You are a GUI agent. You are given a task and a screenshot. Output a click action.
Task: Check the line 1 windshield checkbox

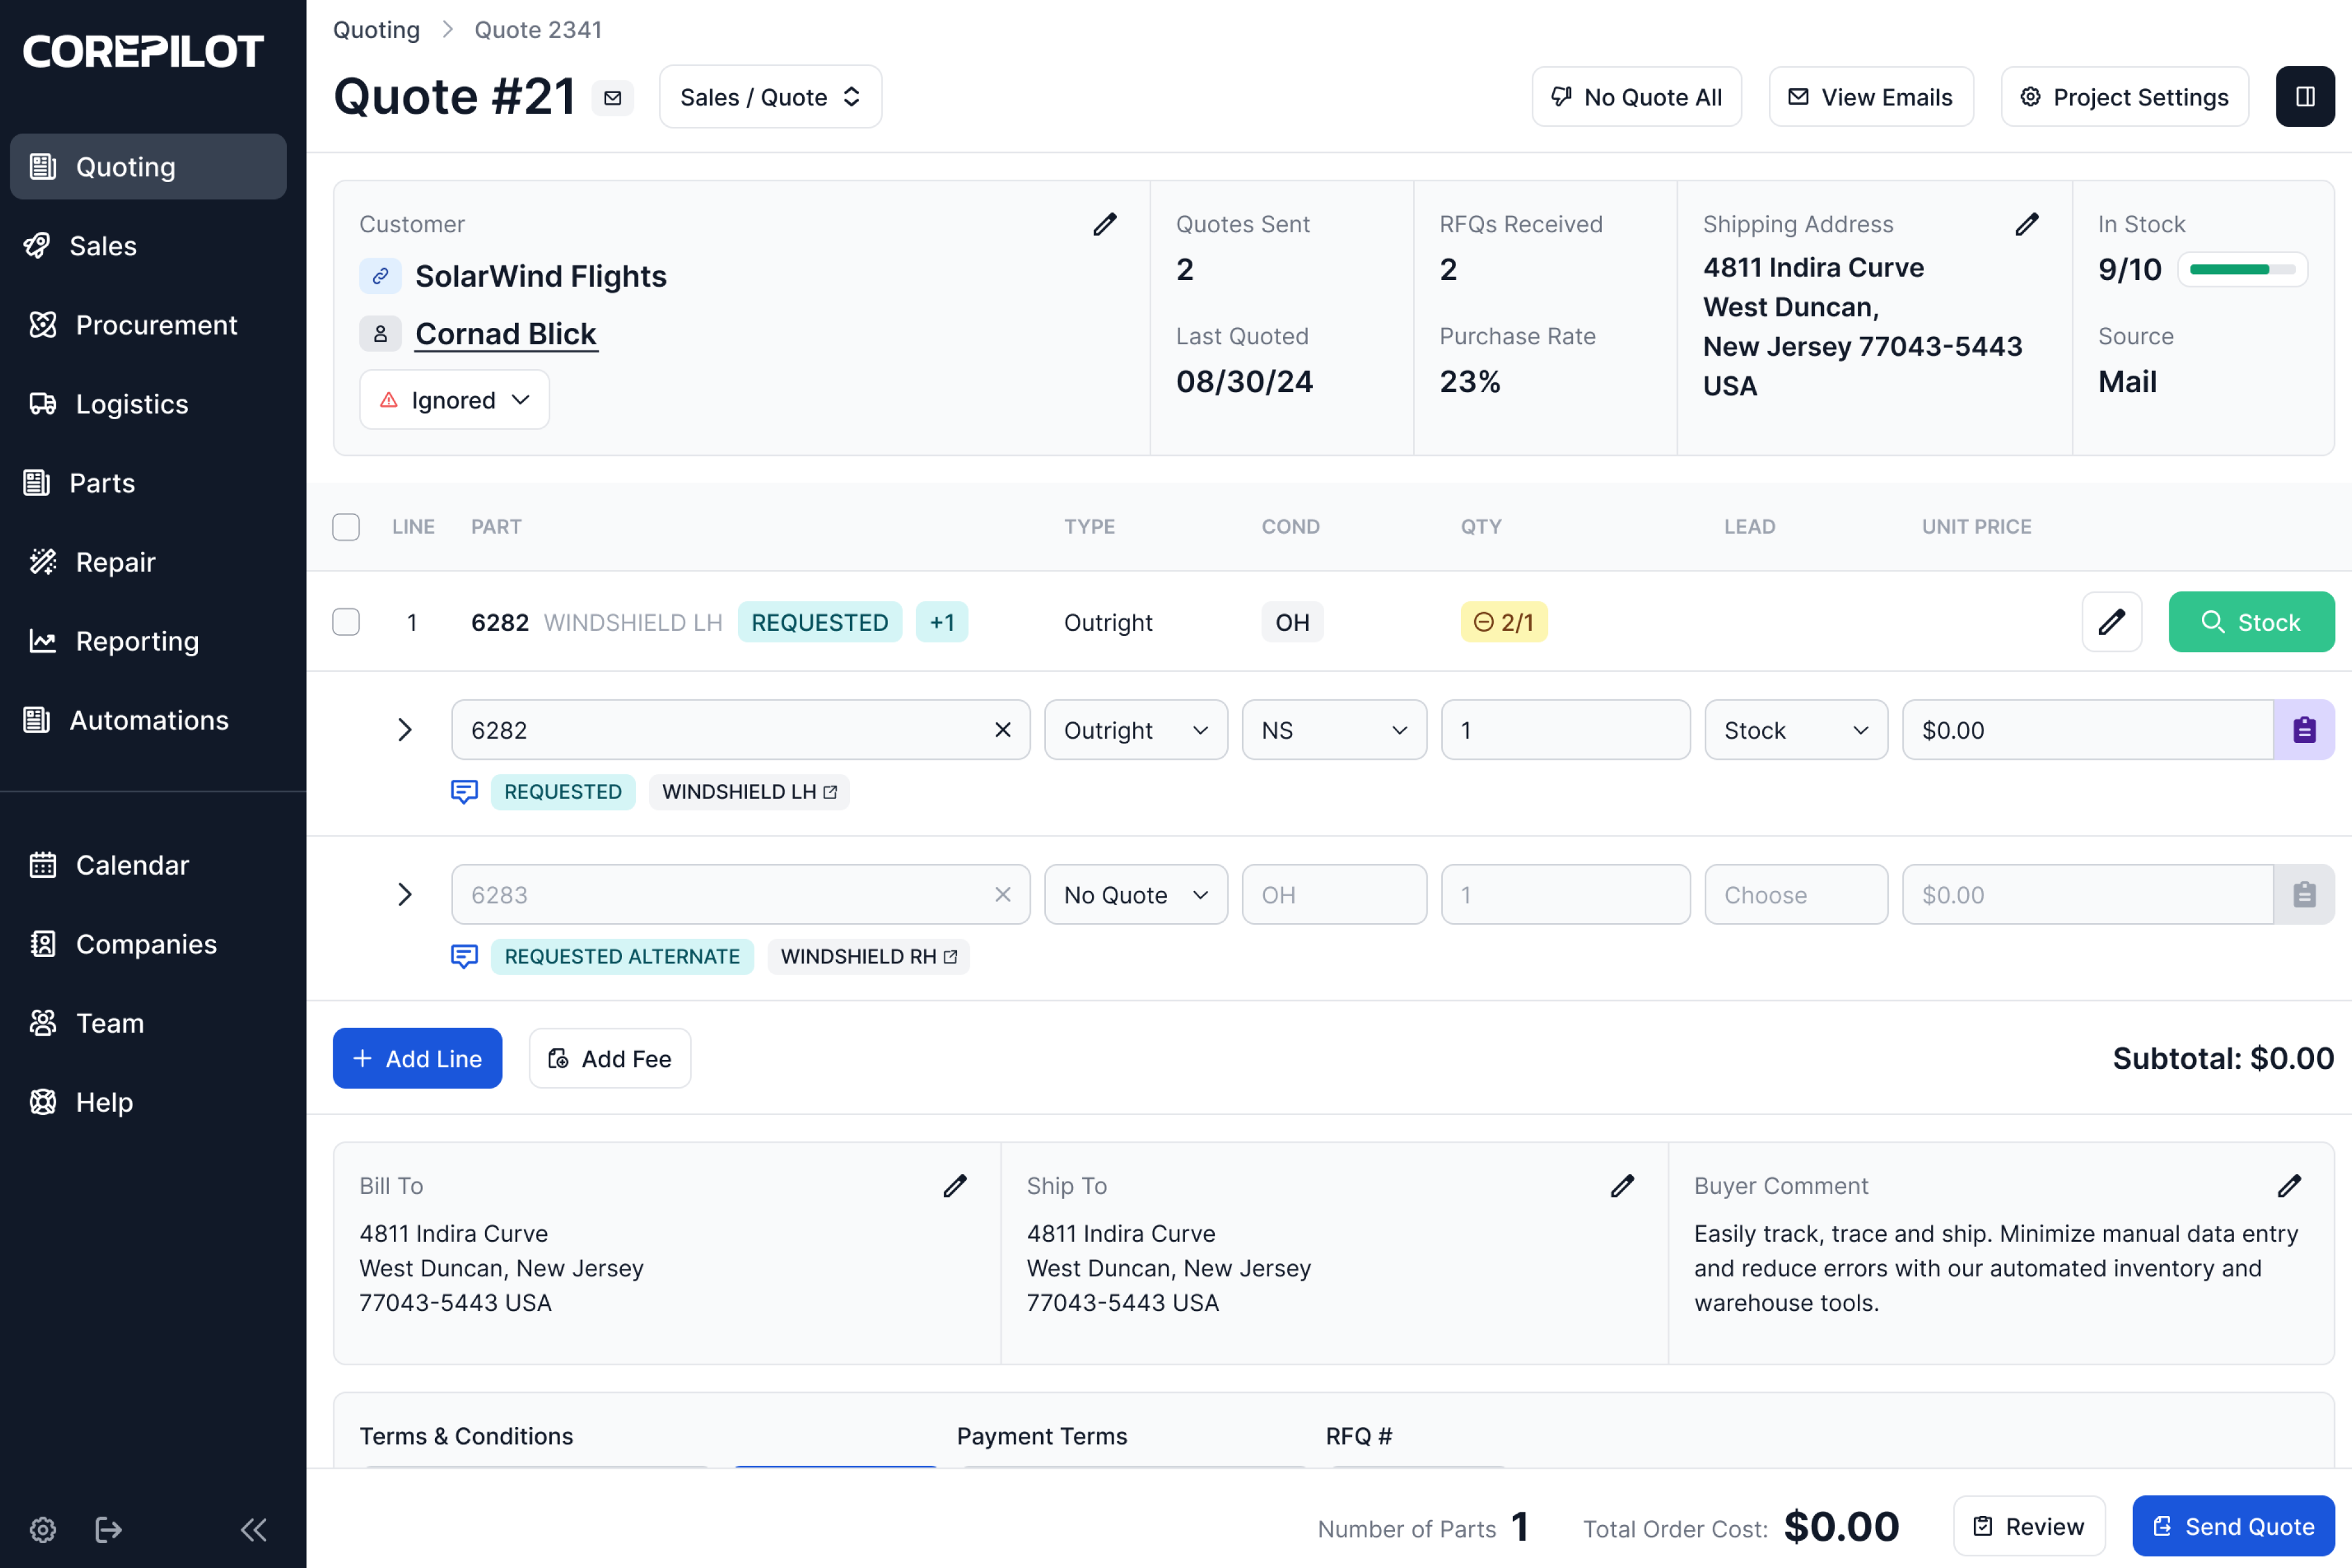(x=346, y=622)
